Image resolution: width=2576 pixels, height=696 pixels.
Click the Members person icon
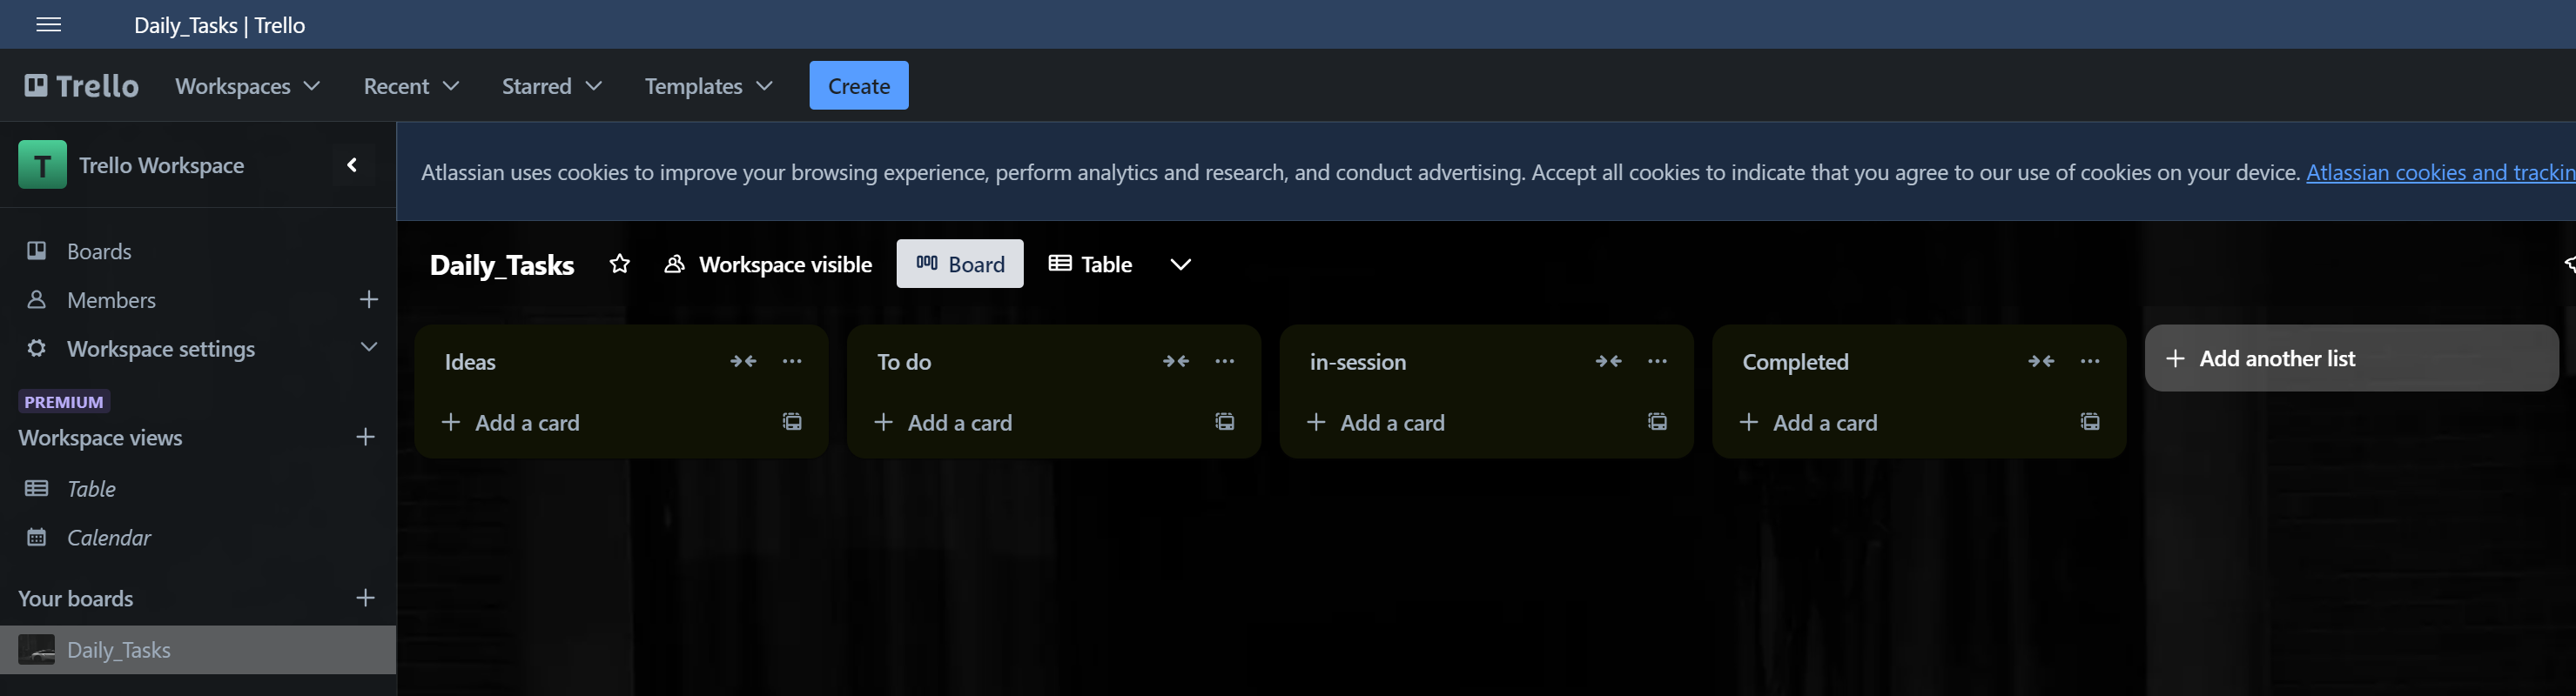(37, 299)
